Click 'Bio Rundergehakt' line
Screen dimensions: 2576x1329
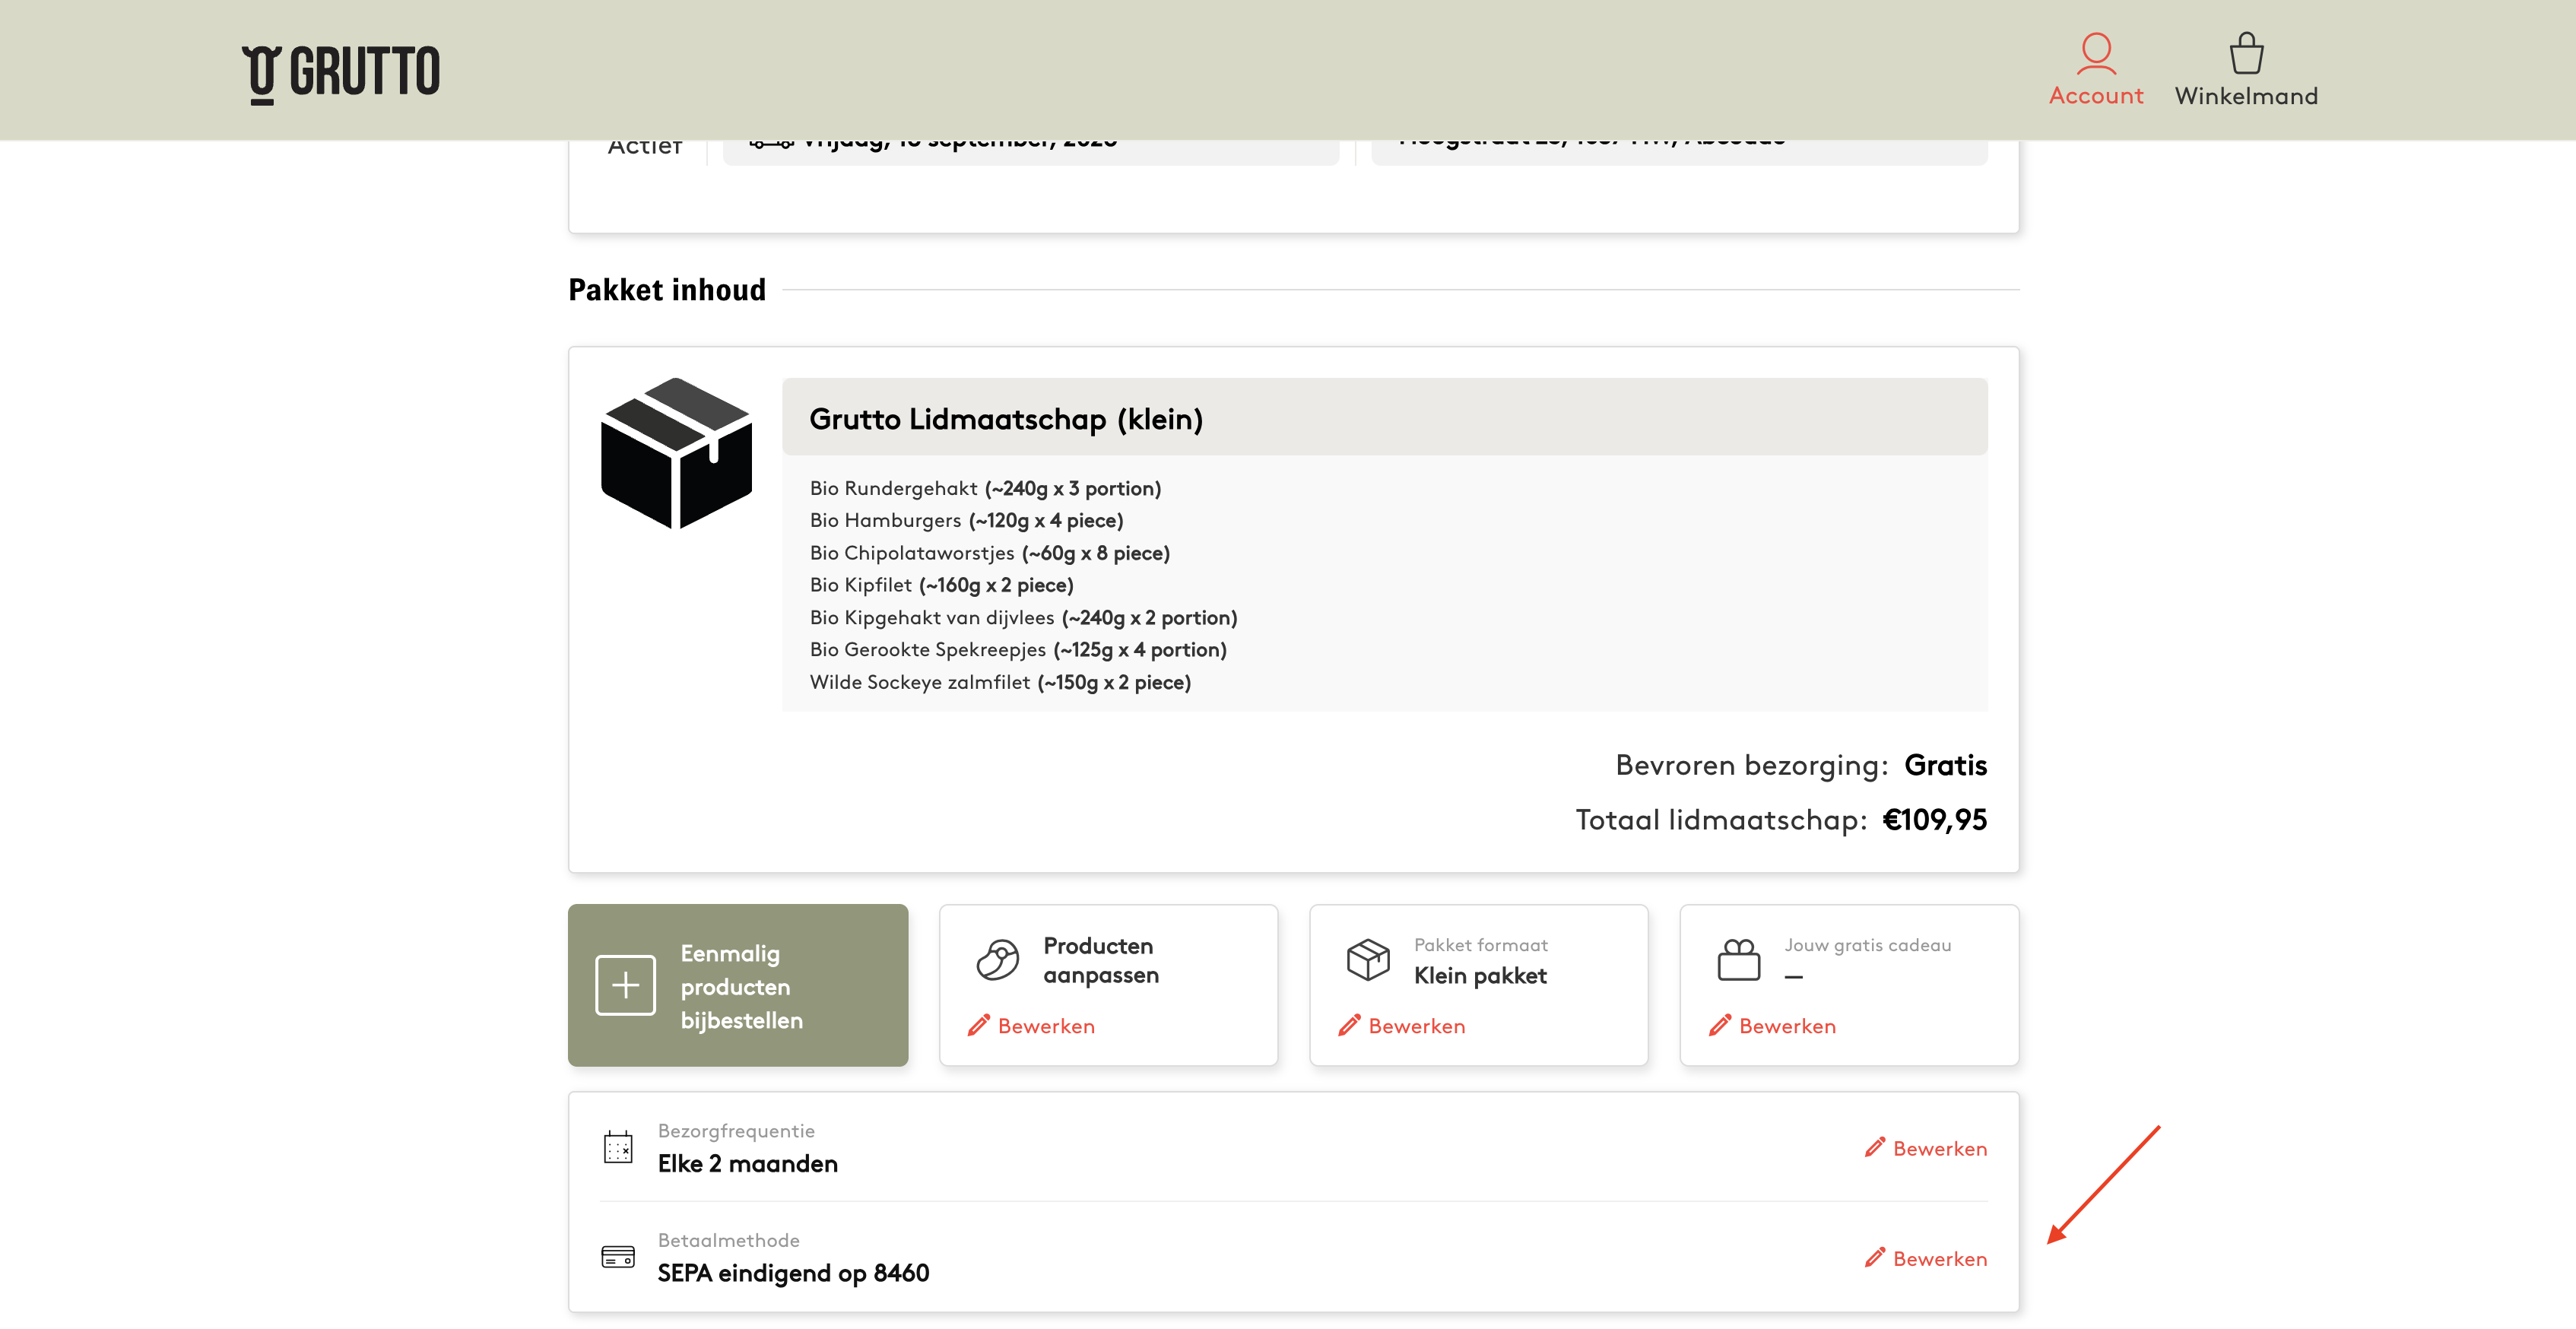(985, 488)
